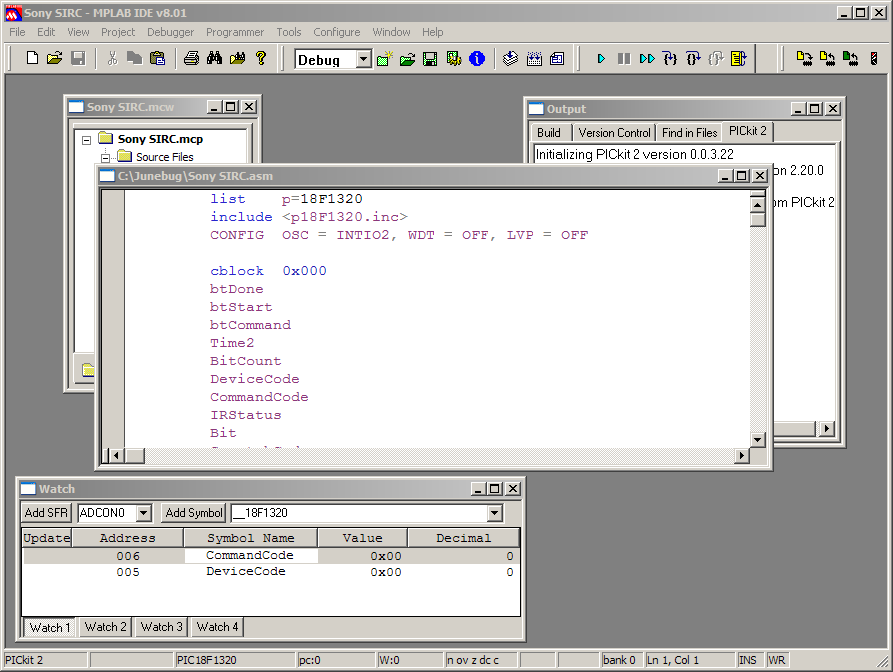
Task: Switch to the Watch 3 tab
Action: point(161,627)
